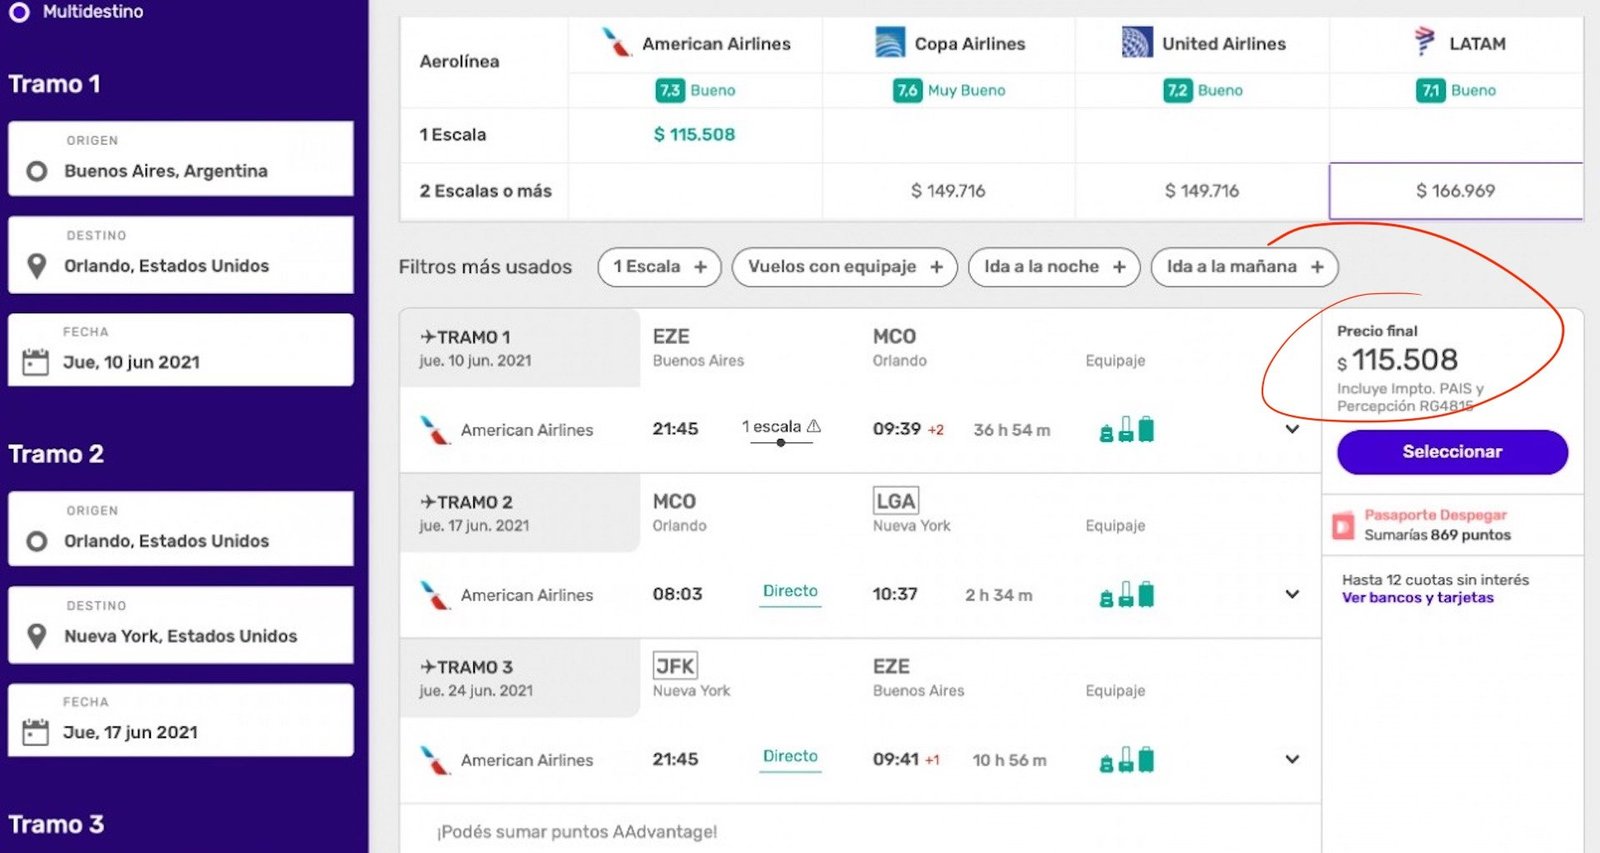Select the Multidestino radio button
The height and width of the screenshot is (853, 1600).
pos(19,12)
